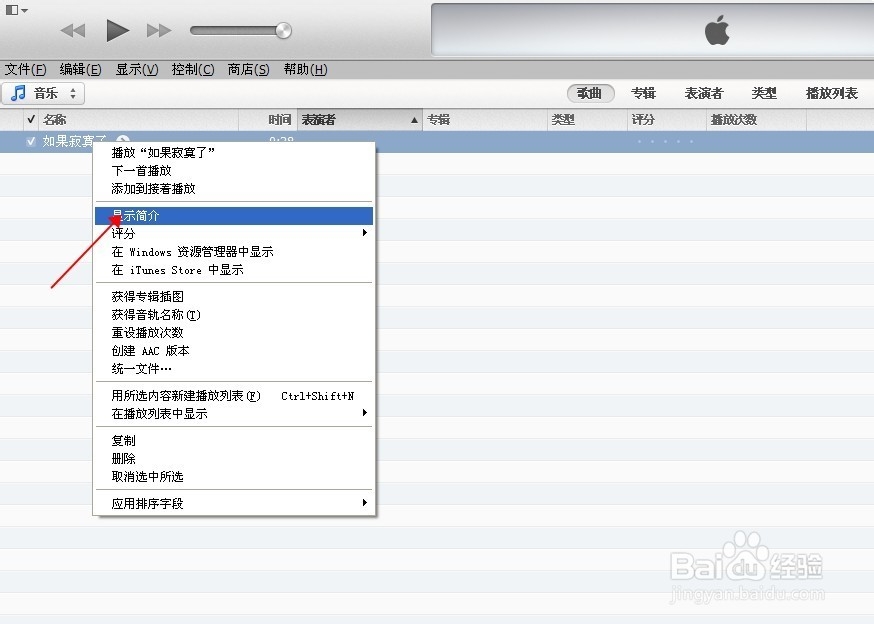Sort by the 专辑 column header
874x624 pixels.
point(485,119)
